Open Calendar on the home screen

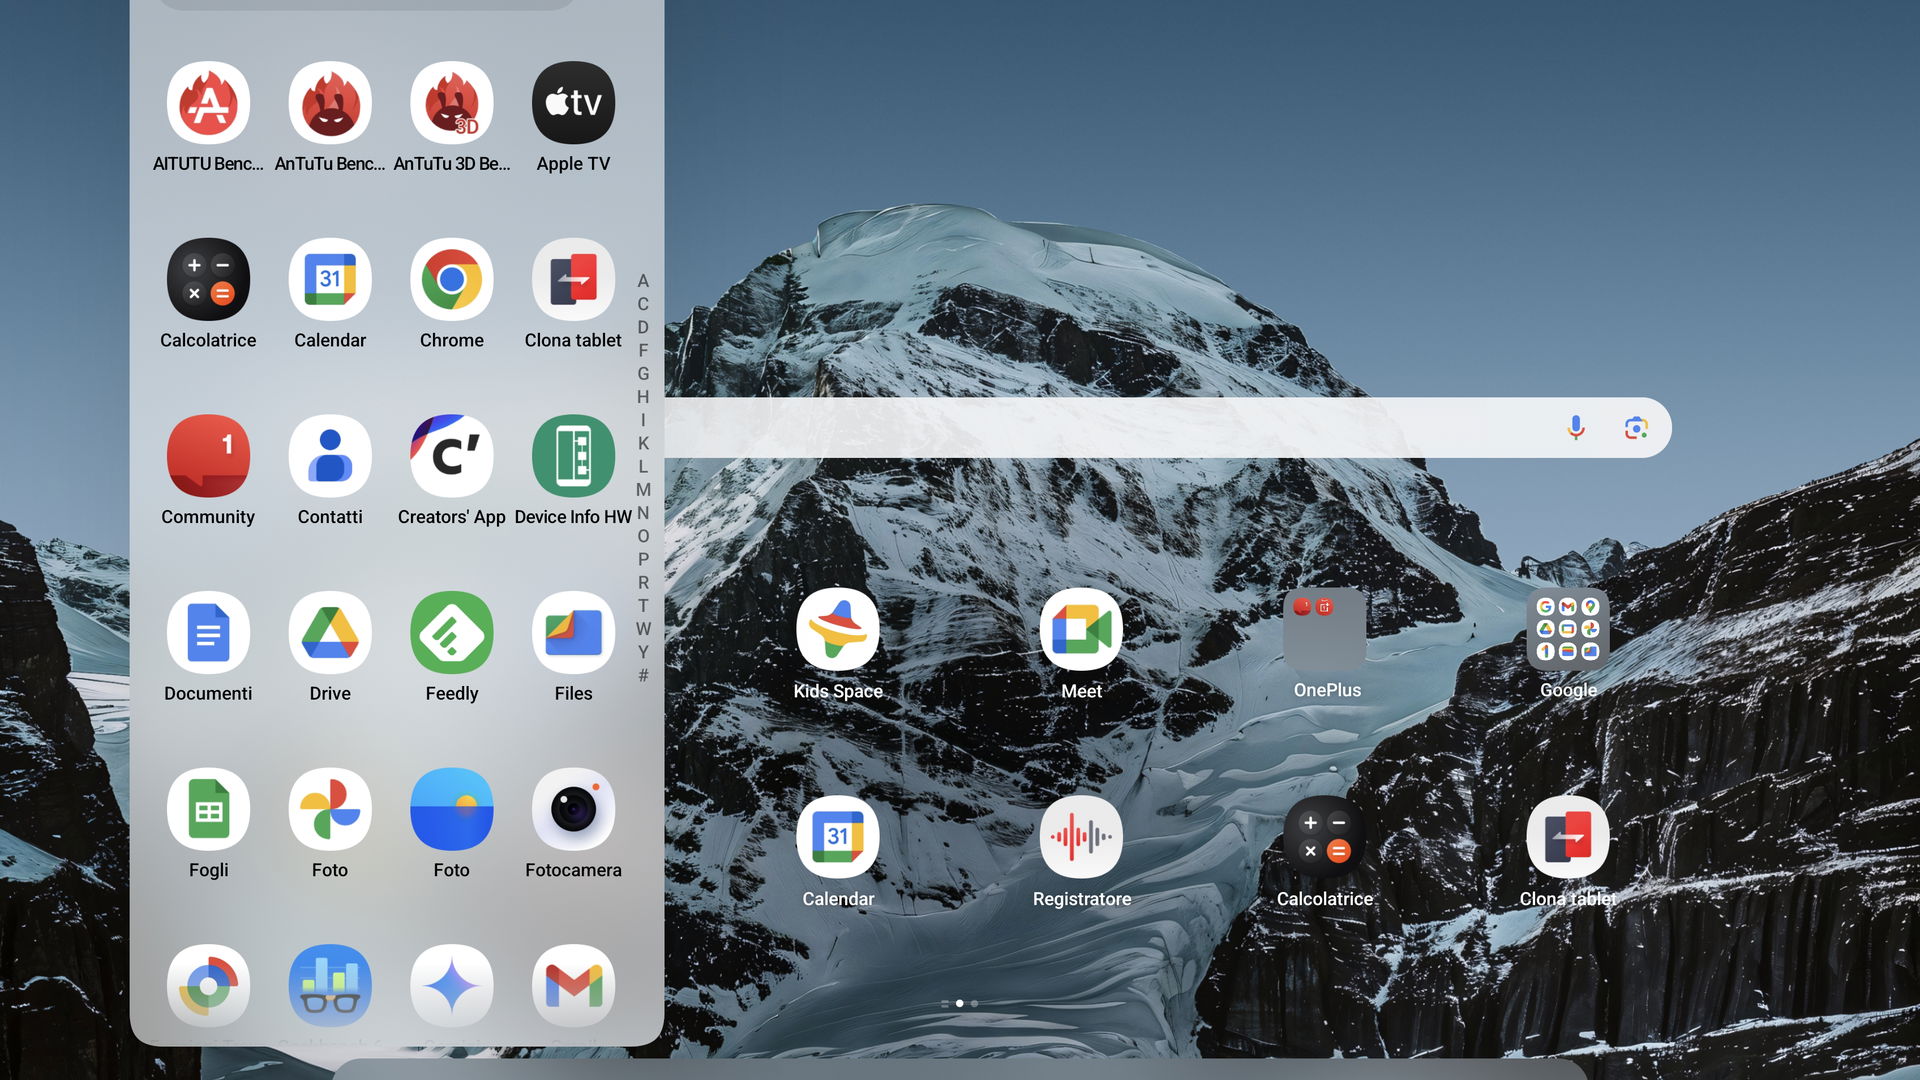point(838,838)
